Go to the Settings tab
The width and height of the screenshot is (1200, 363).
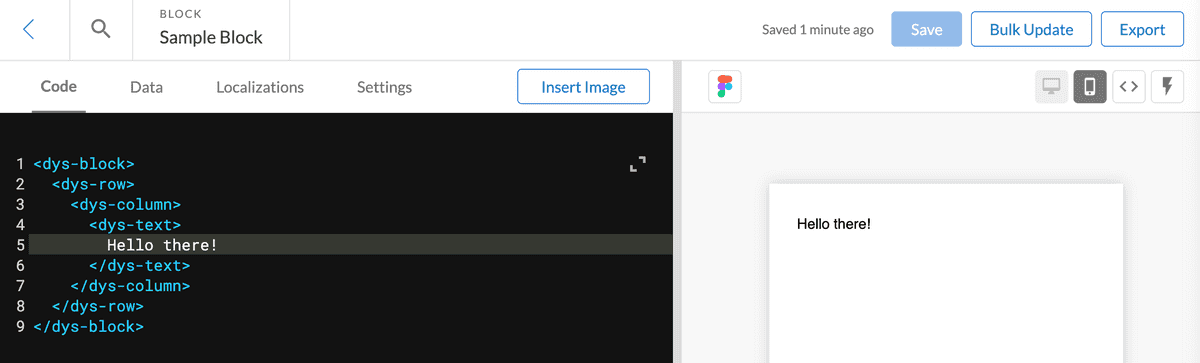point(384,87)
